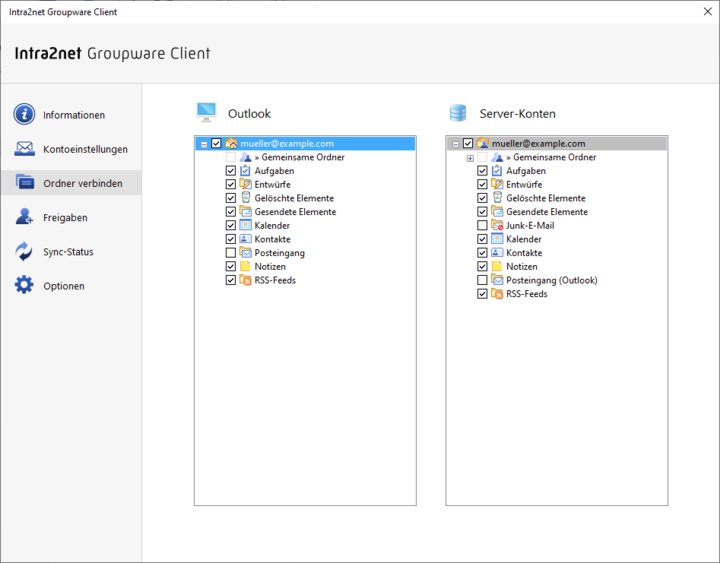Collapse mueller@example.com node in Server-Konten tree
This screenshot has width=720, height=563.
click(456, 144)
